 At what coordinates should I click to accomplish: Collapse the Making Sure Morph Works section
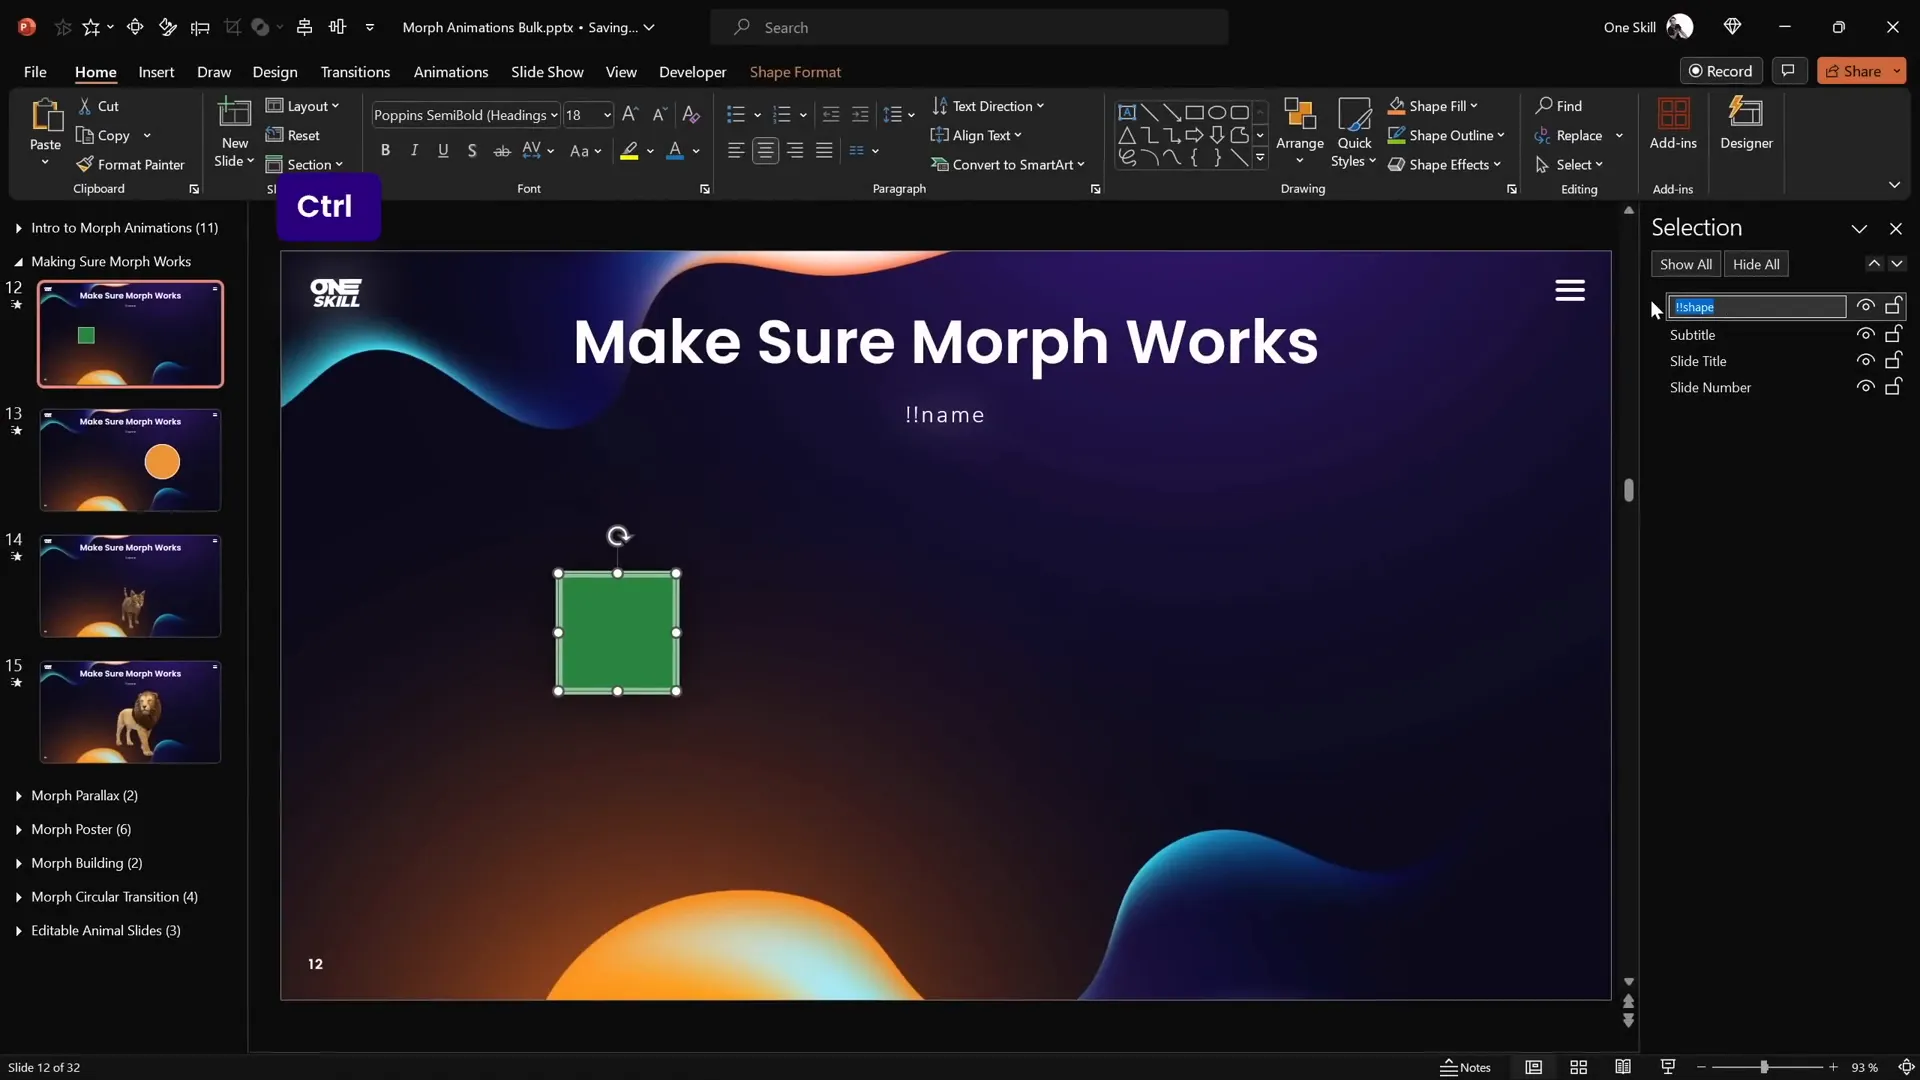point(18,262)
